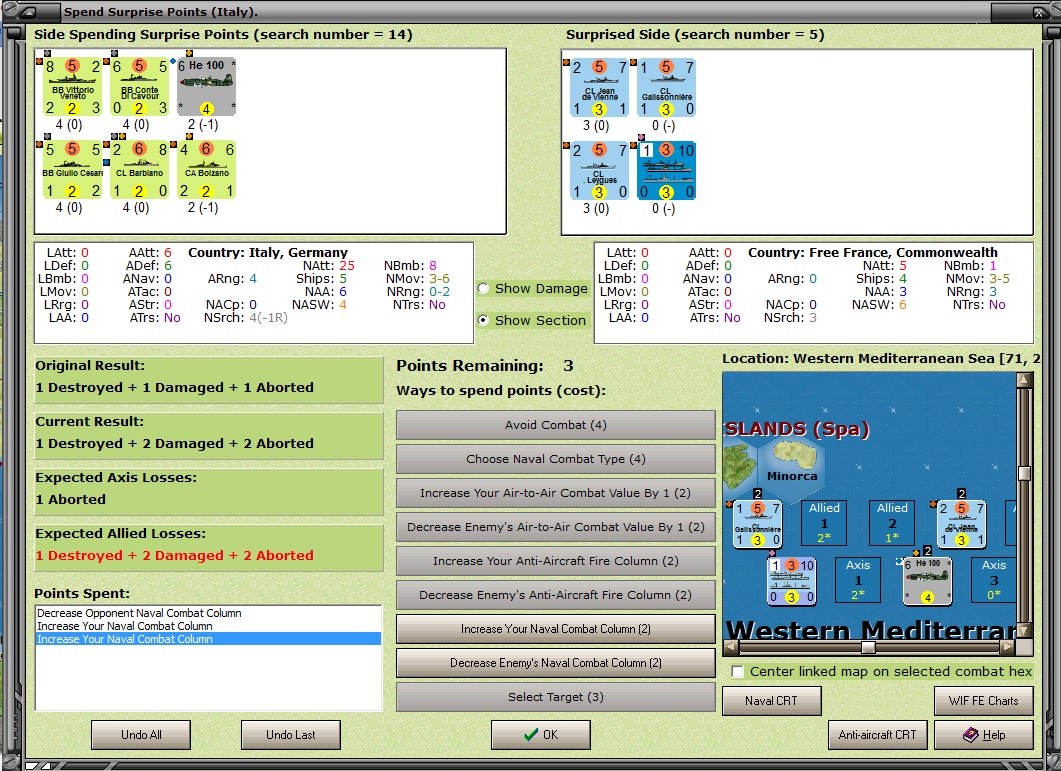Click the Galissonnière counter on the map
The width and height of the screenshot is (1061, 771).
758,524
